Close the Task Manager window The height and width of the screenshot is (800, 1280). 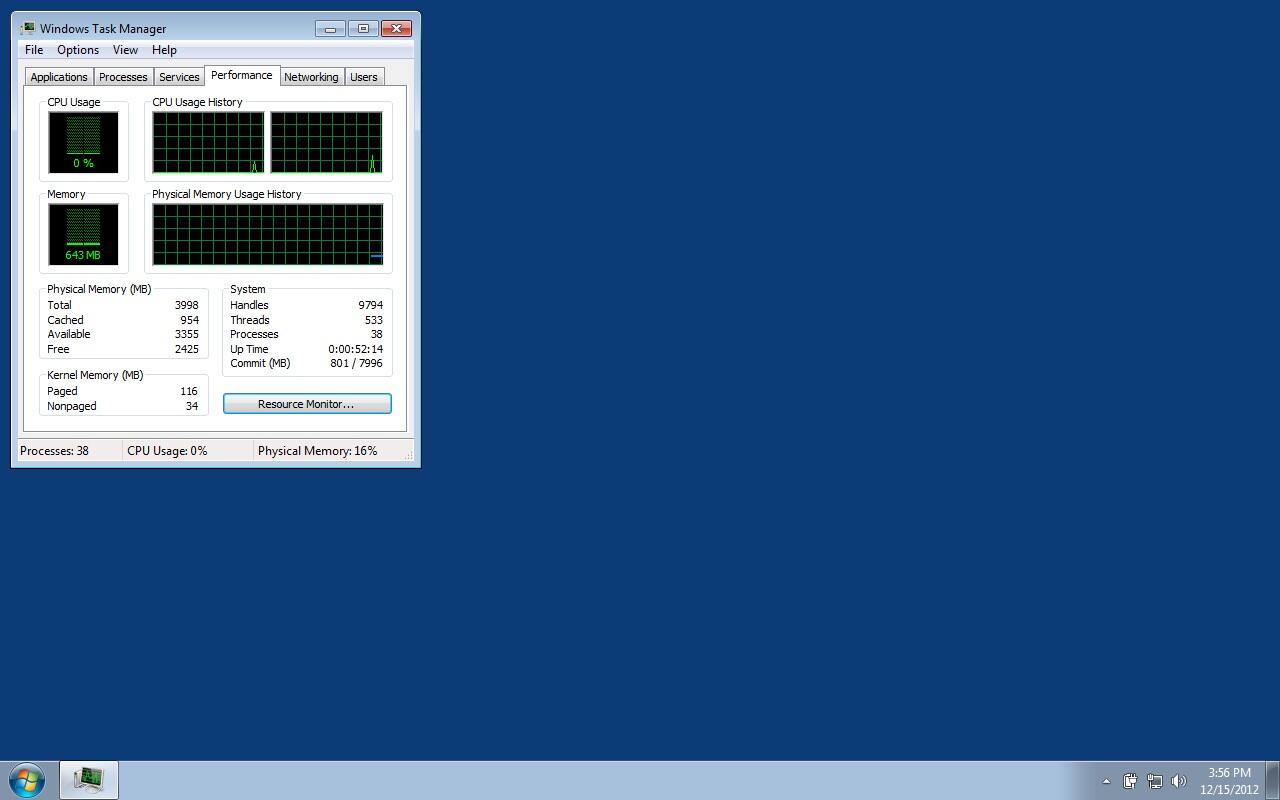pyautogui.click(x=396, y=28)
